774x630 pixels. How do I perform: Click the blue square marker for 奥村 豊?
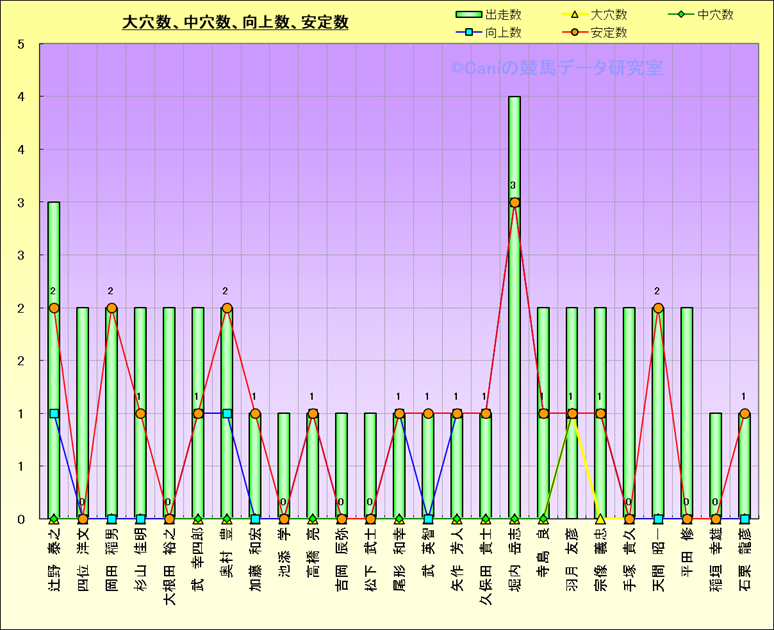pos(227,413)
